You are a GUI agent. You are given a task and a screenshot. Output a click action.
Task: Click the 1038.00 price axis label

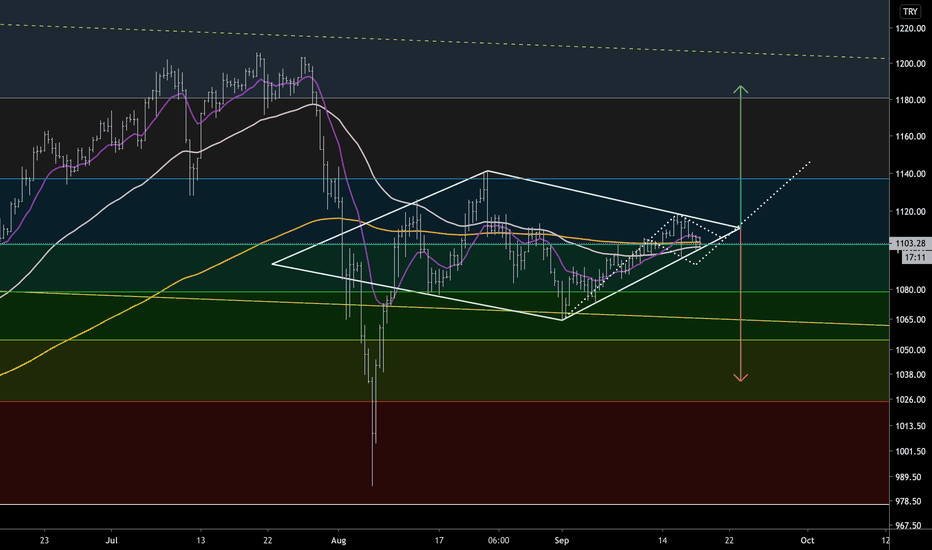click(911, 375)
